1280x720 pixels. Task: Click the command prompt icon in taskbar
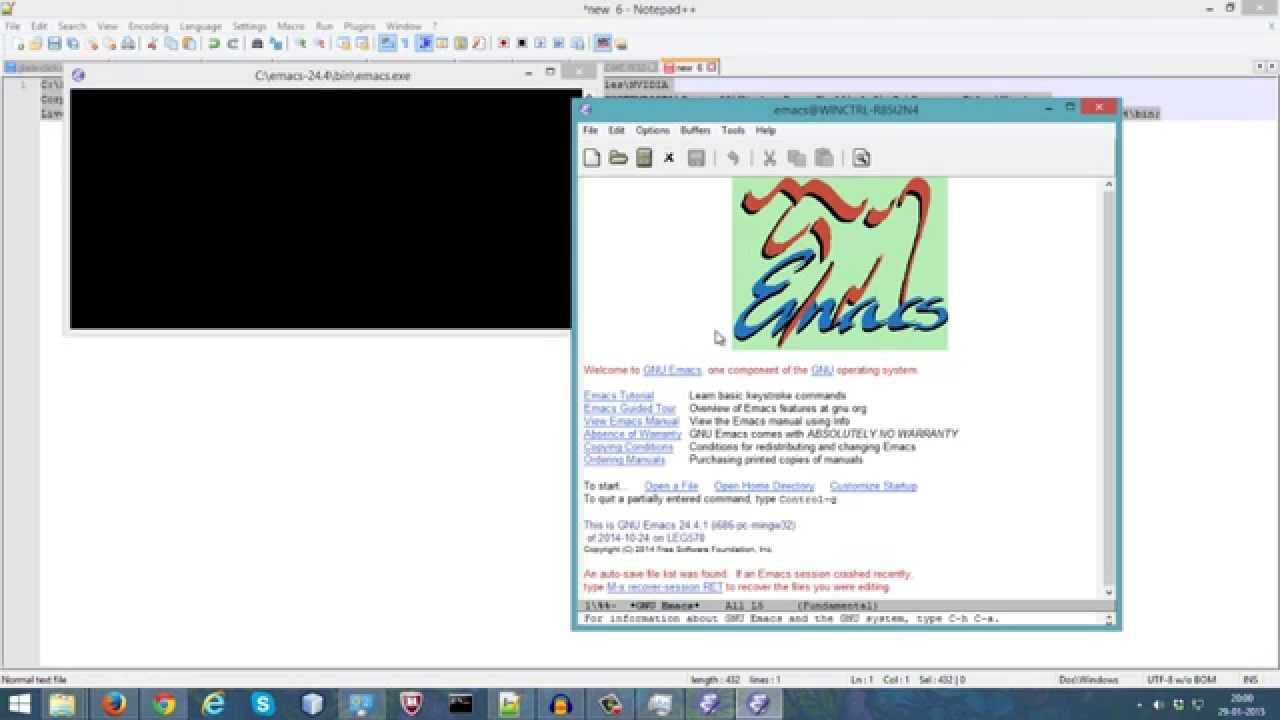tap(461, 704)
